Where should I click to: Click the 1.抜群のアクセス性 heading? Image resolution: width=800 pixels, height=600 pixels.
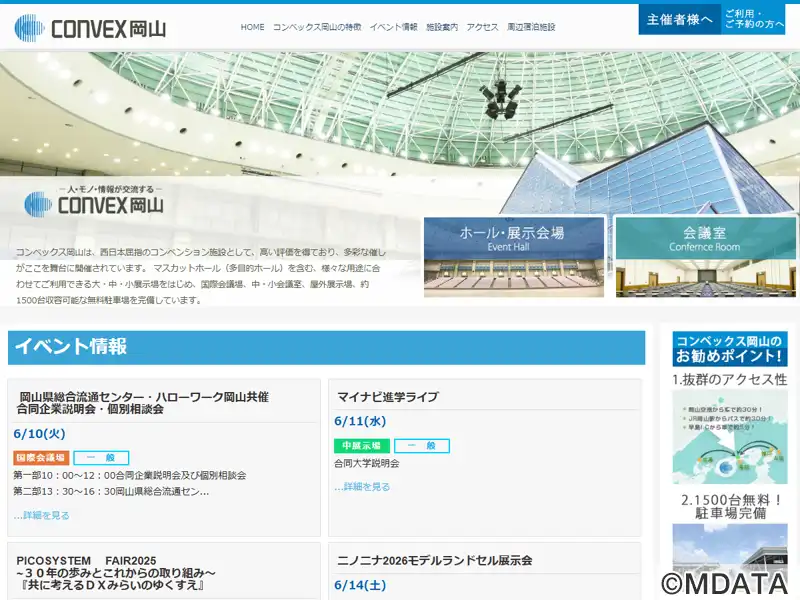730,380
